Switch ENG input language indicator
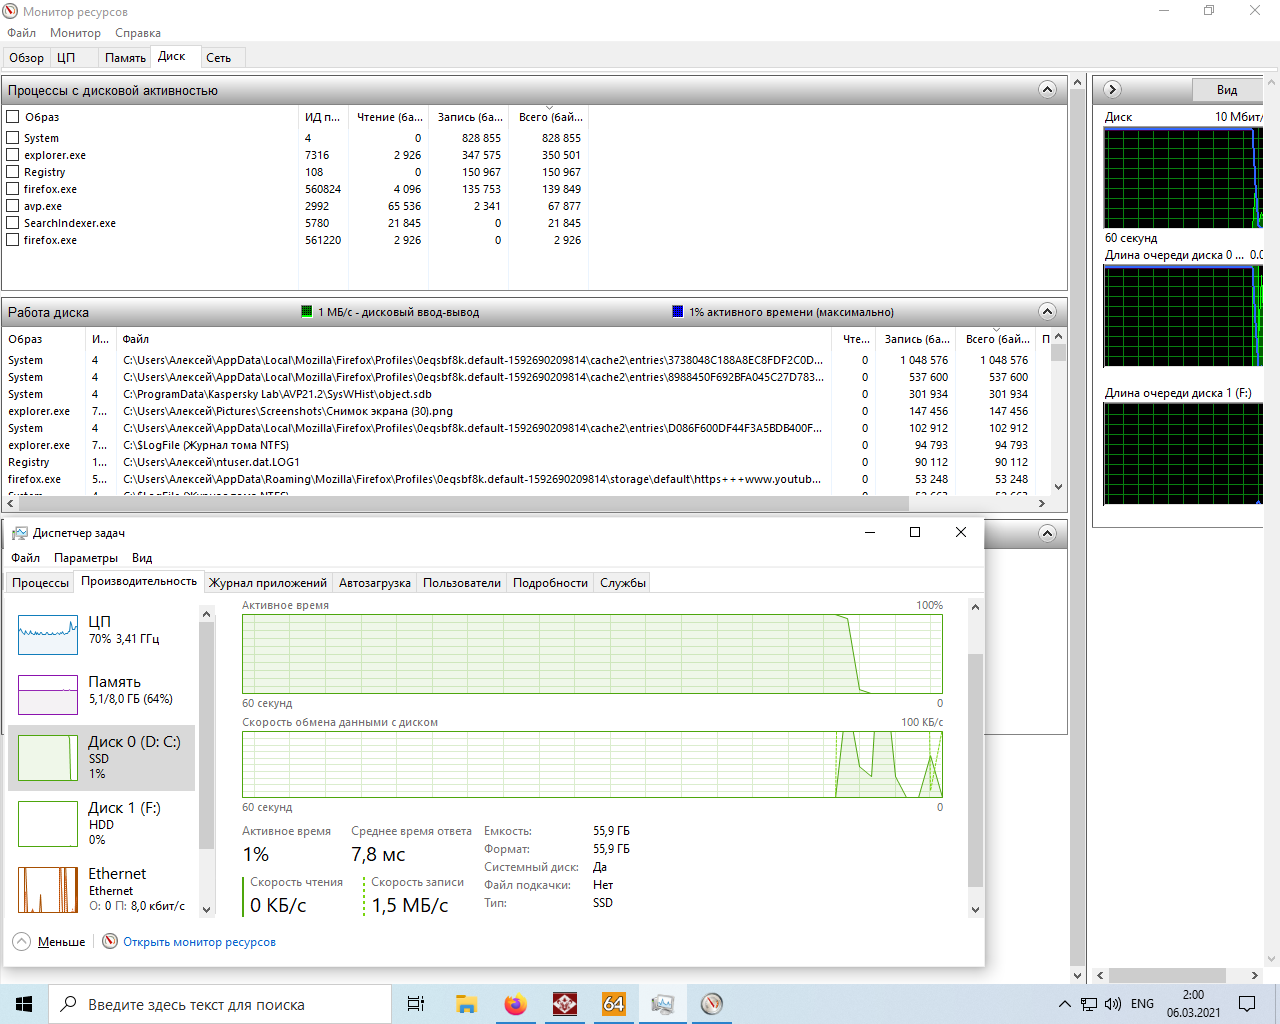The image size is (1280, 1024). 1142,1004
